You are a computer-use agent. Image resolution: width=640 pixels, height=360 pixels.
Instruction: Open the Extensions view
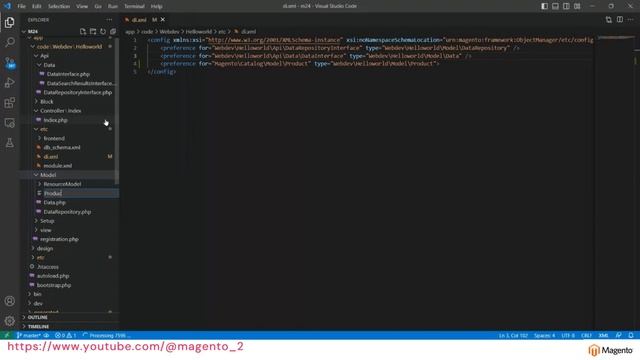pyautogui.click(x=9, y=103)
